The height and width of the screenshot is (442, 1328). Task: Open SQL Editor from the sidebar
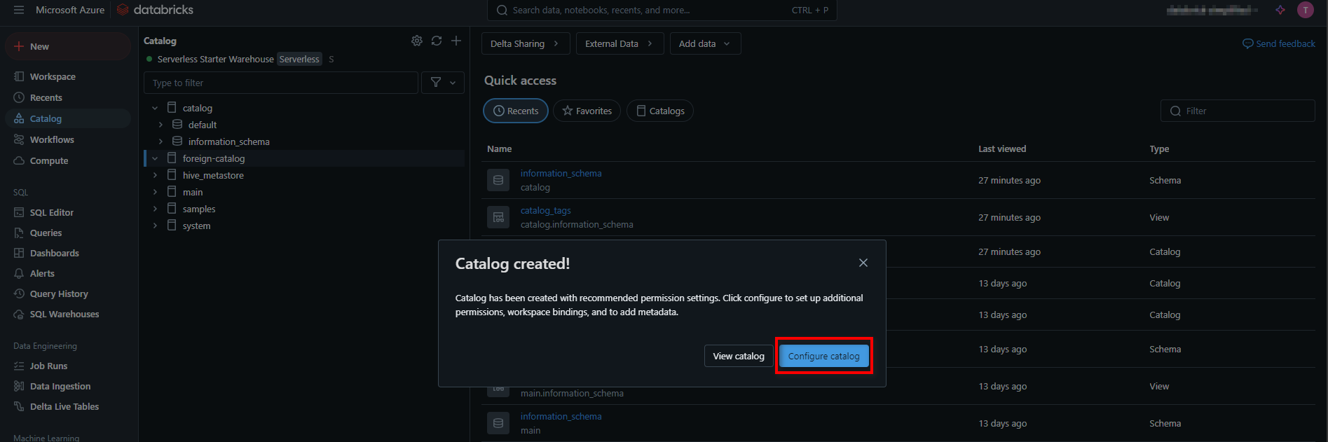[51, 212]
